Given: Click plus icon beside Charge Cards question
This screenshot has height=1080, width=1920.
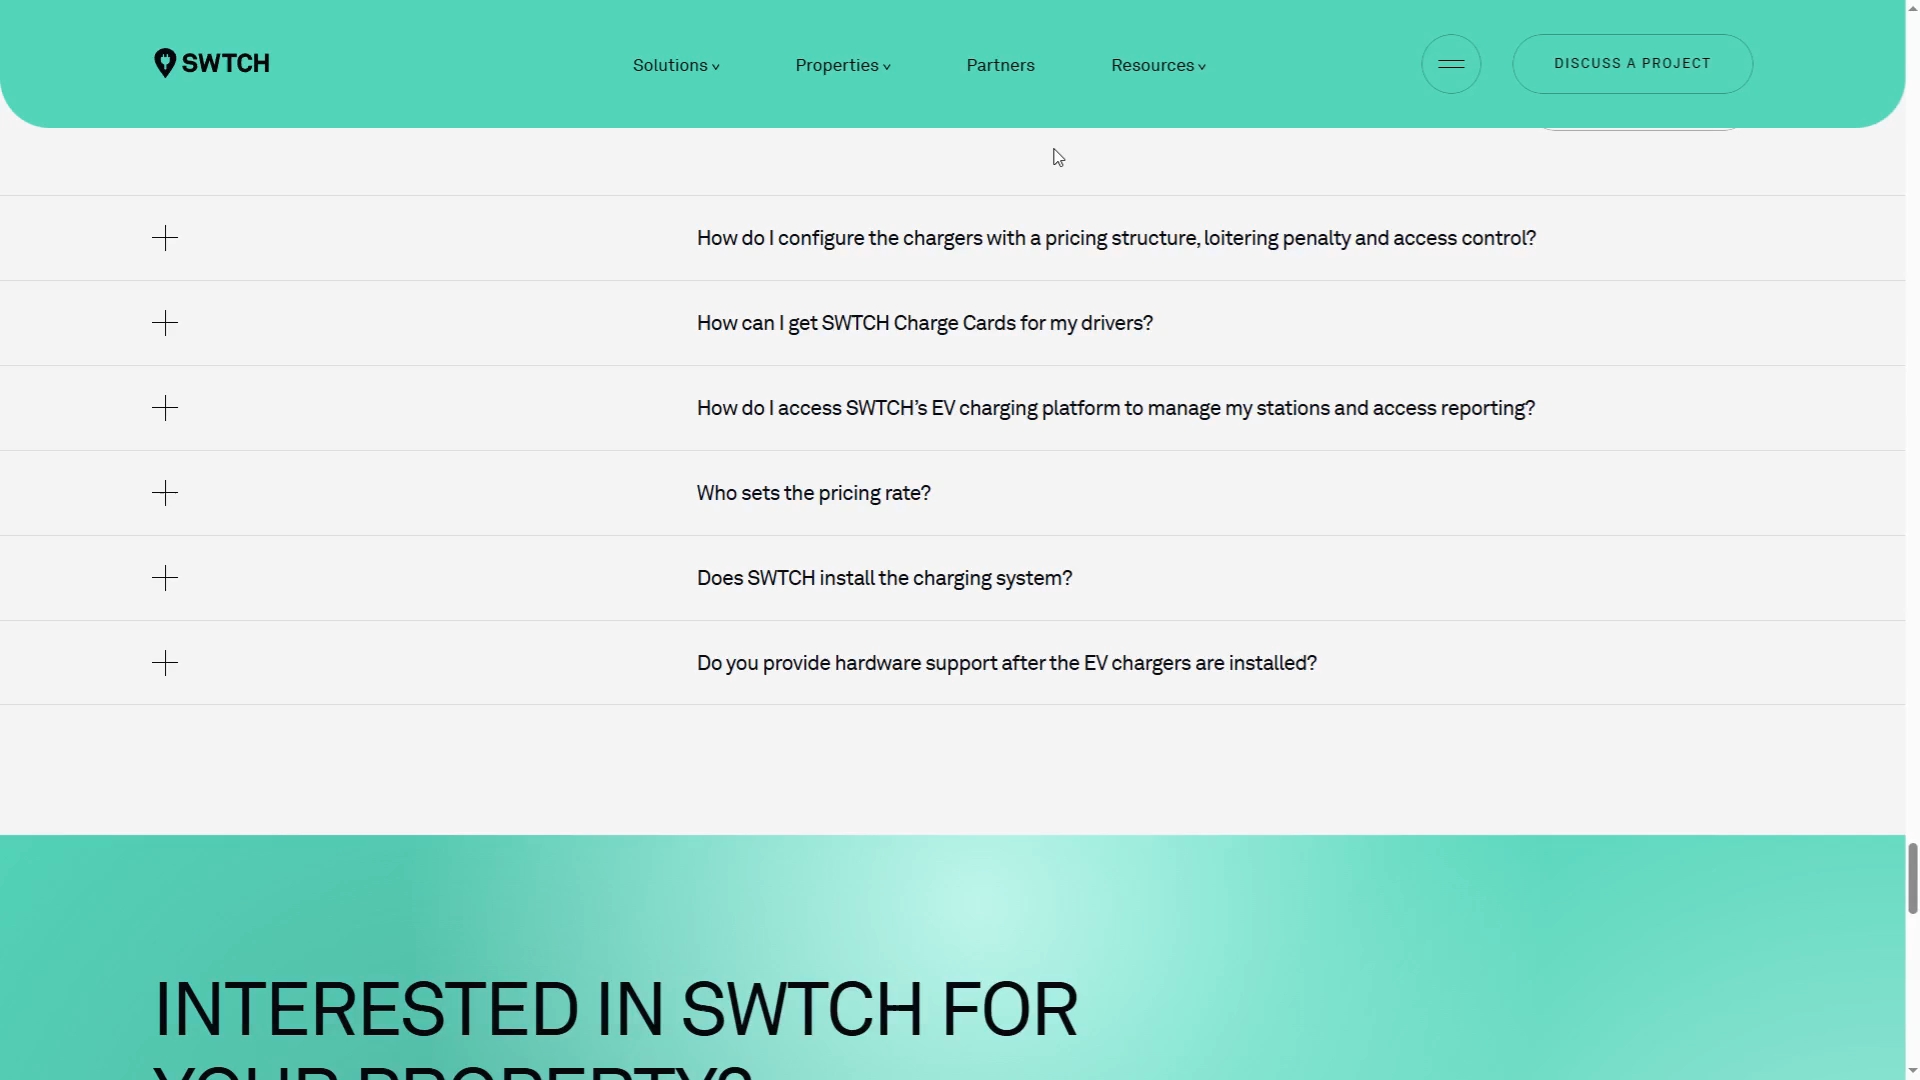Looking at the screenshot, I should pos(165,323).
